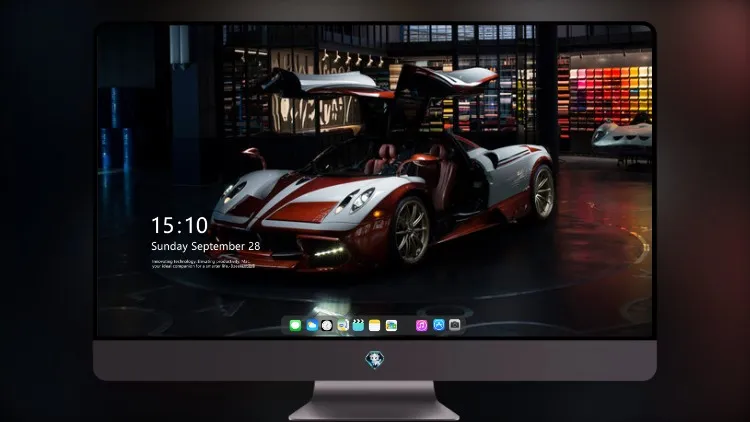Viewport: 750px width, 422px height.
Task: Click the 15:10 clock widget
Action: click(x=179, y=225)
